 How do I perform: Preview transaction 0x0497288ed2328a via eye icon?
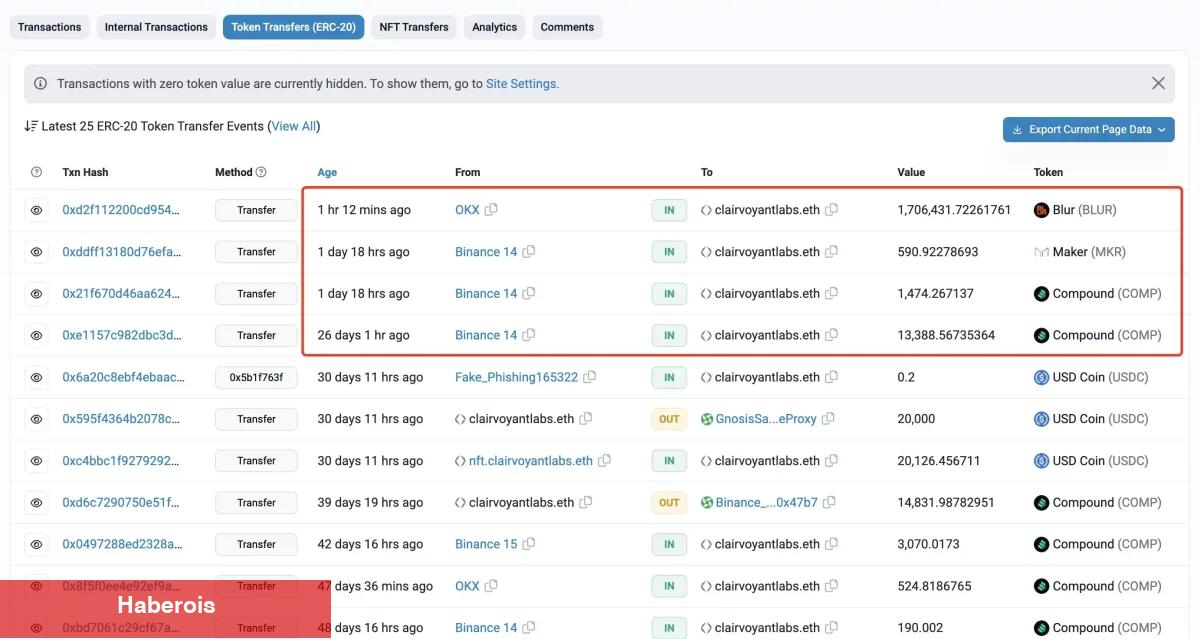pos(37,545)
